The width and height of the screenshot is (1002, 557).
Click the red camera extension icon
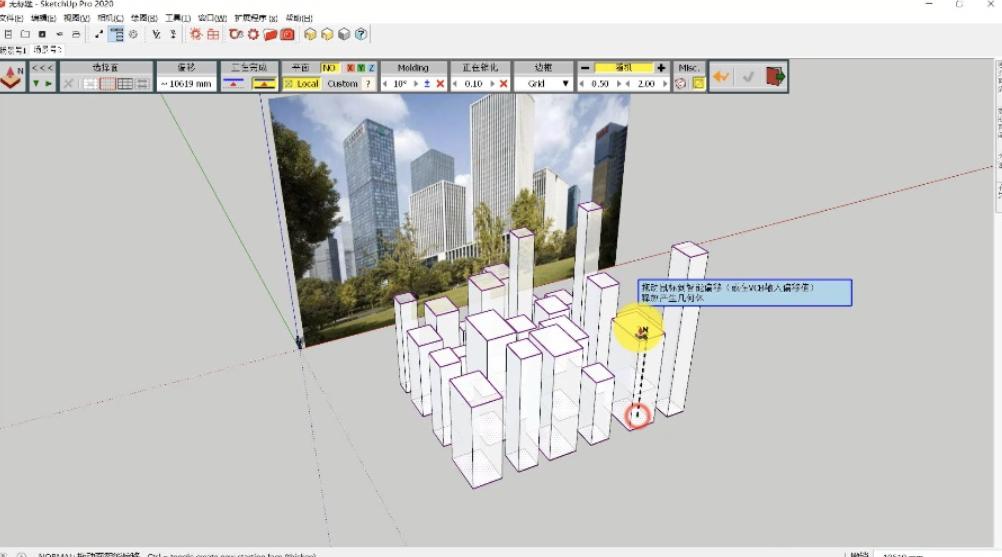pyautogui.click(x=287, y=34)
